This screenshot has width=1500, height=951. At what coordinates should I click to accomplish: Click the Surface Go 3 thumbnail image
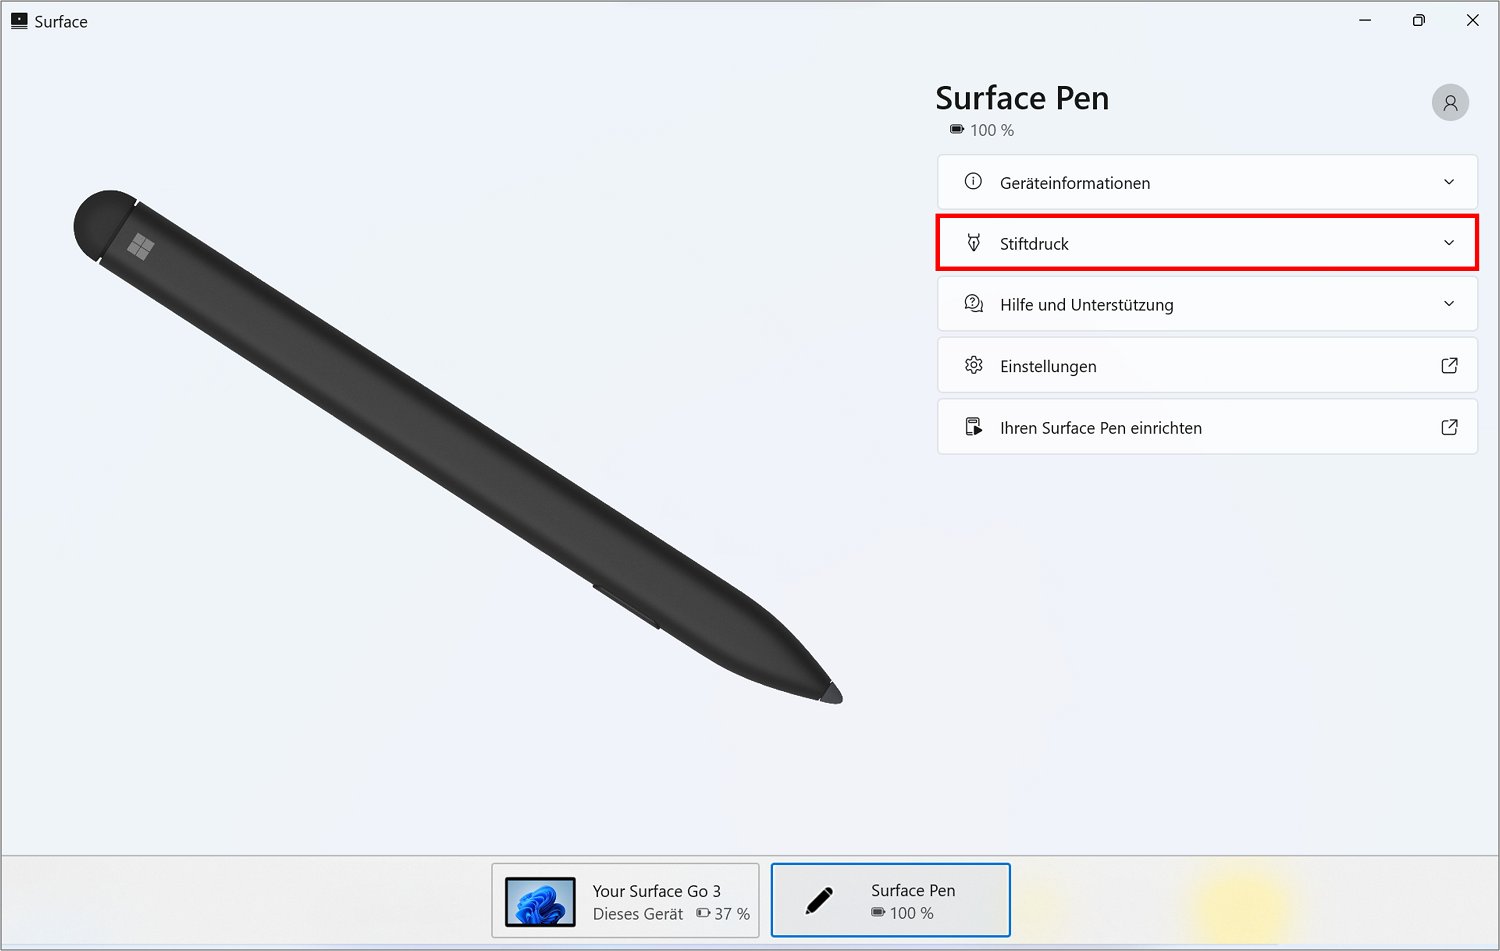540,902
